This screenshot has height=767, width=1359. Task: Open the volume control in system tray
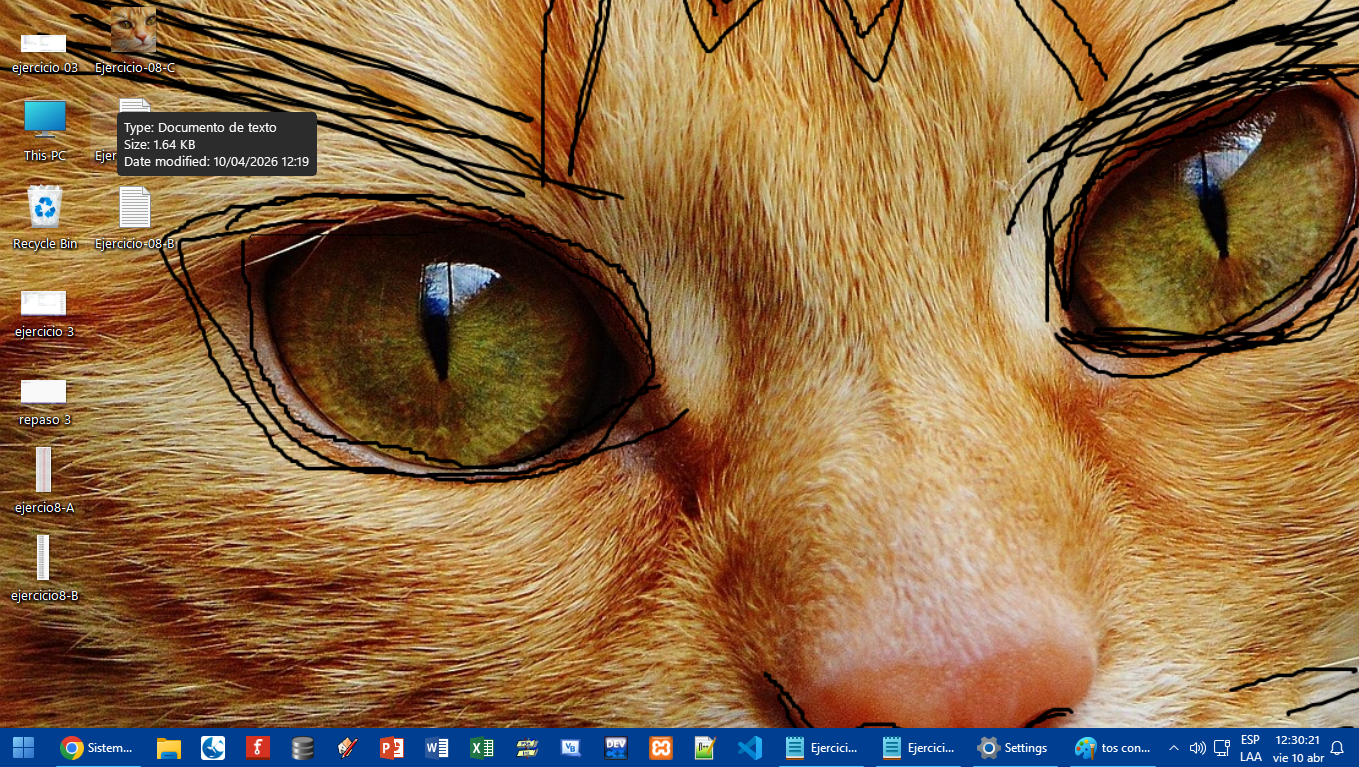[1197, 747]
